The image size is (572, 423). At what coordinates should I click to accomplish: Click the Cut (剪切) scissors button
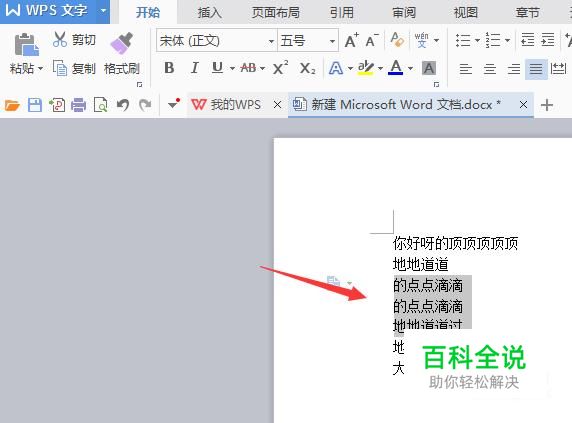point(74,39)
